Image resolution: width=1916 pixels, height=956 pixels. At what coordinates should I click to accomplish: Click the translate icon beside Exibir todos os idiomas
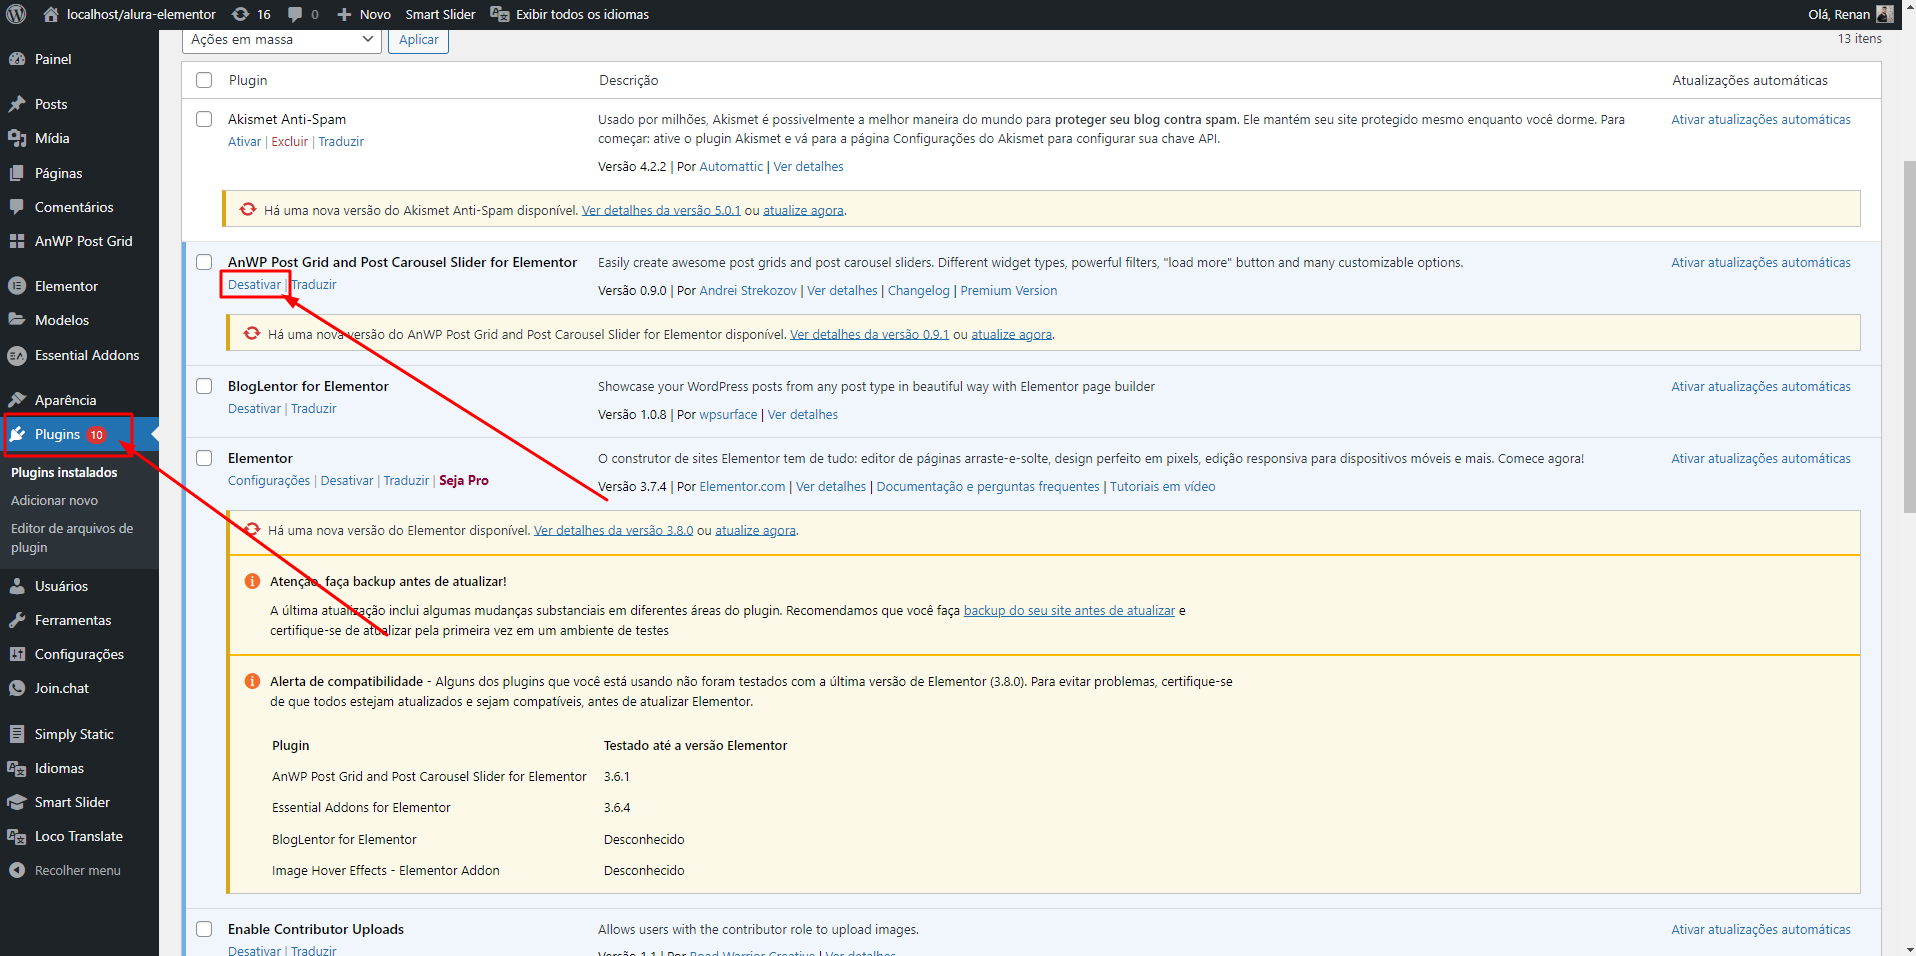498,14
